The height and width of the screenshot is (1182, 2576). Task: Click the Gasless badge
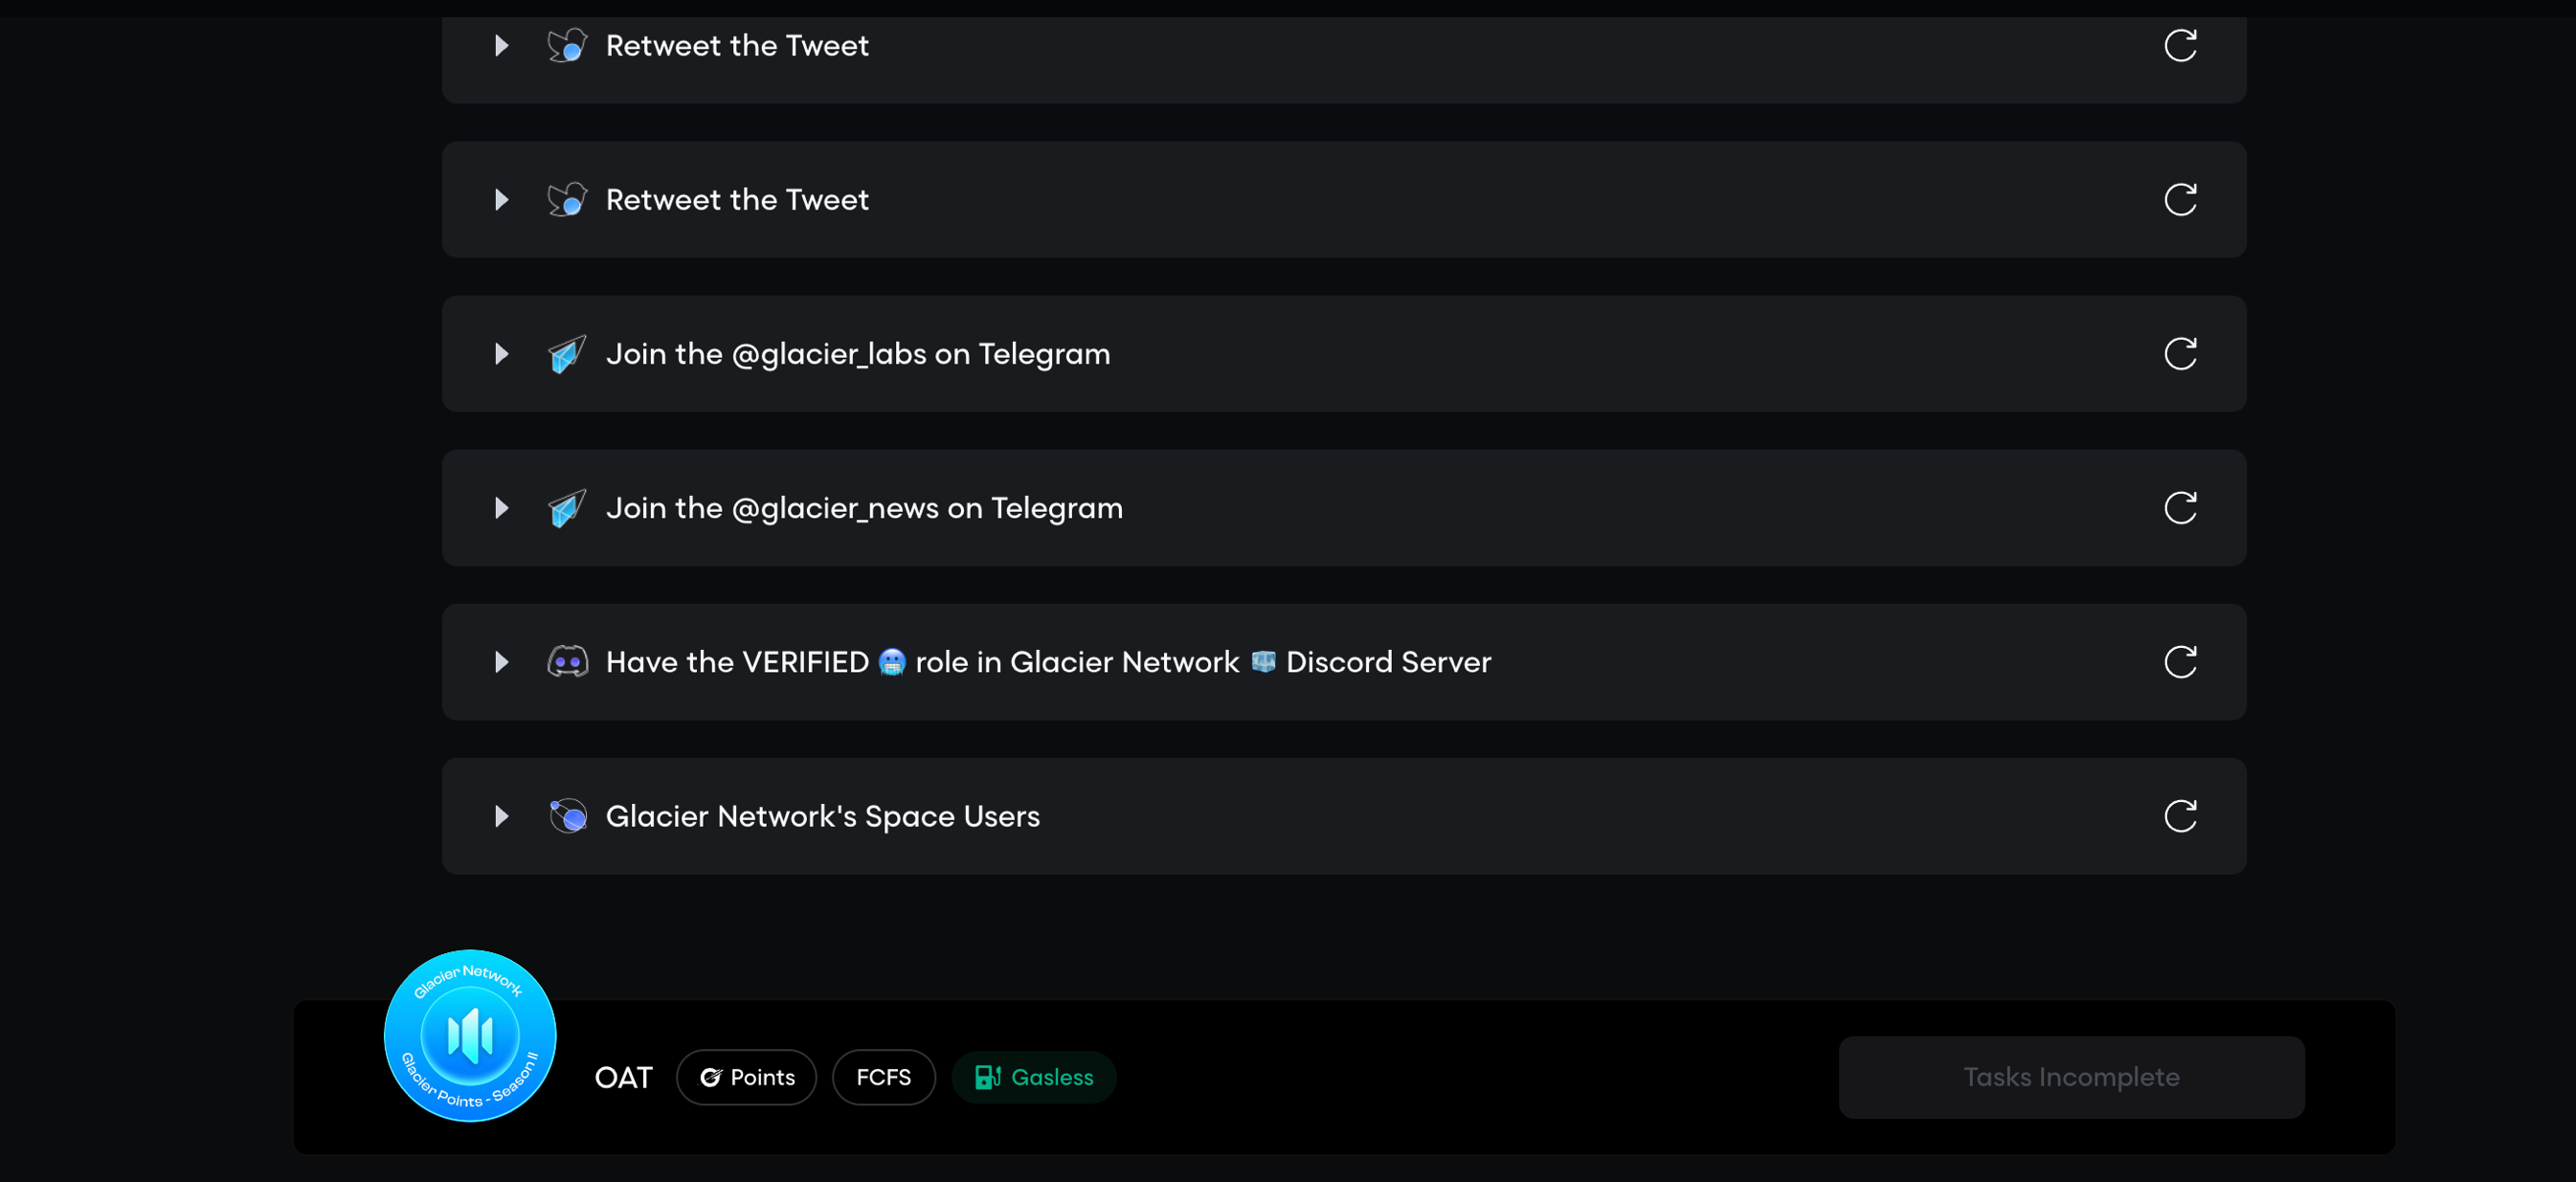pyautogui.click(x=1033, y=1077)
